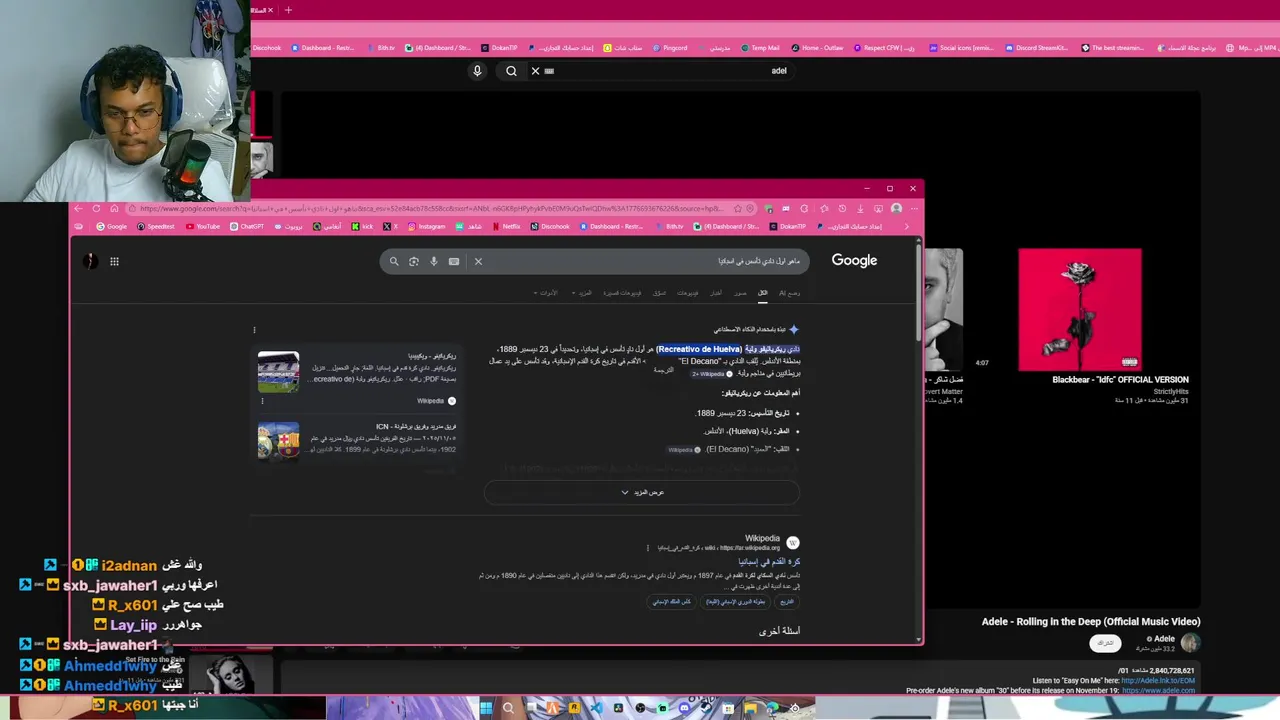Open the ICN Real Madrid Barcelona source card

coord(357,440)
